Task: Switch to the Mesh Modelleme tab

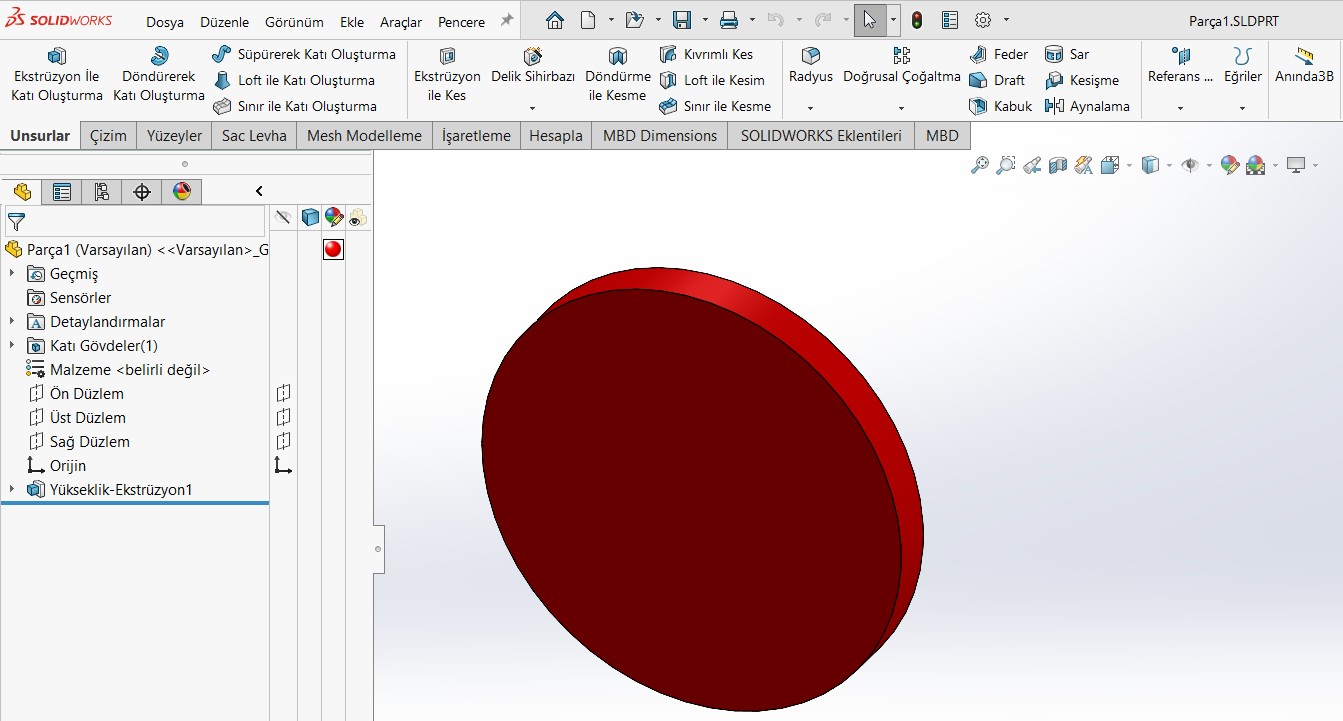Action: (364, 135)
